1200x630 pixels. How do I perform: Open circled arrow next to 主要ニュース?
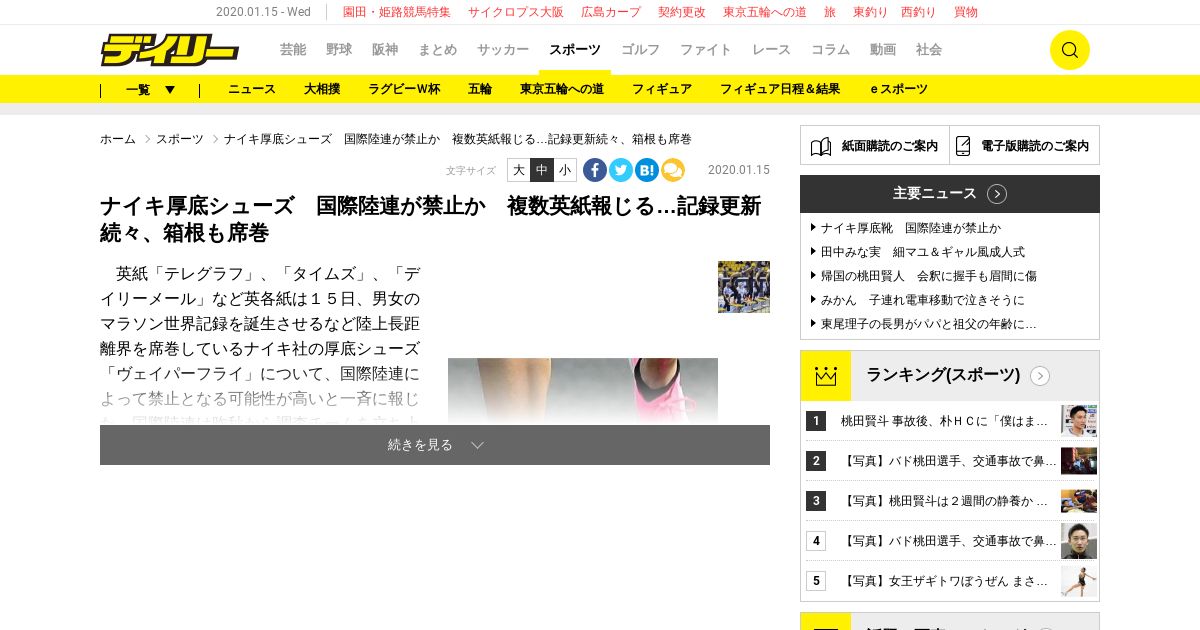pyautogui.click(x=997, y=194)
